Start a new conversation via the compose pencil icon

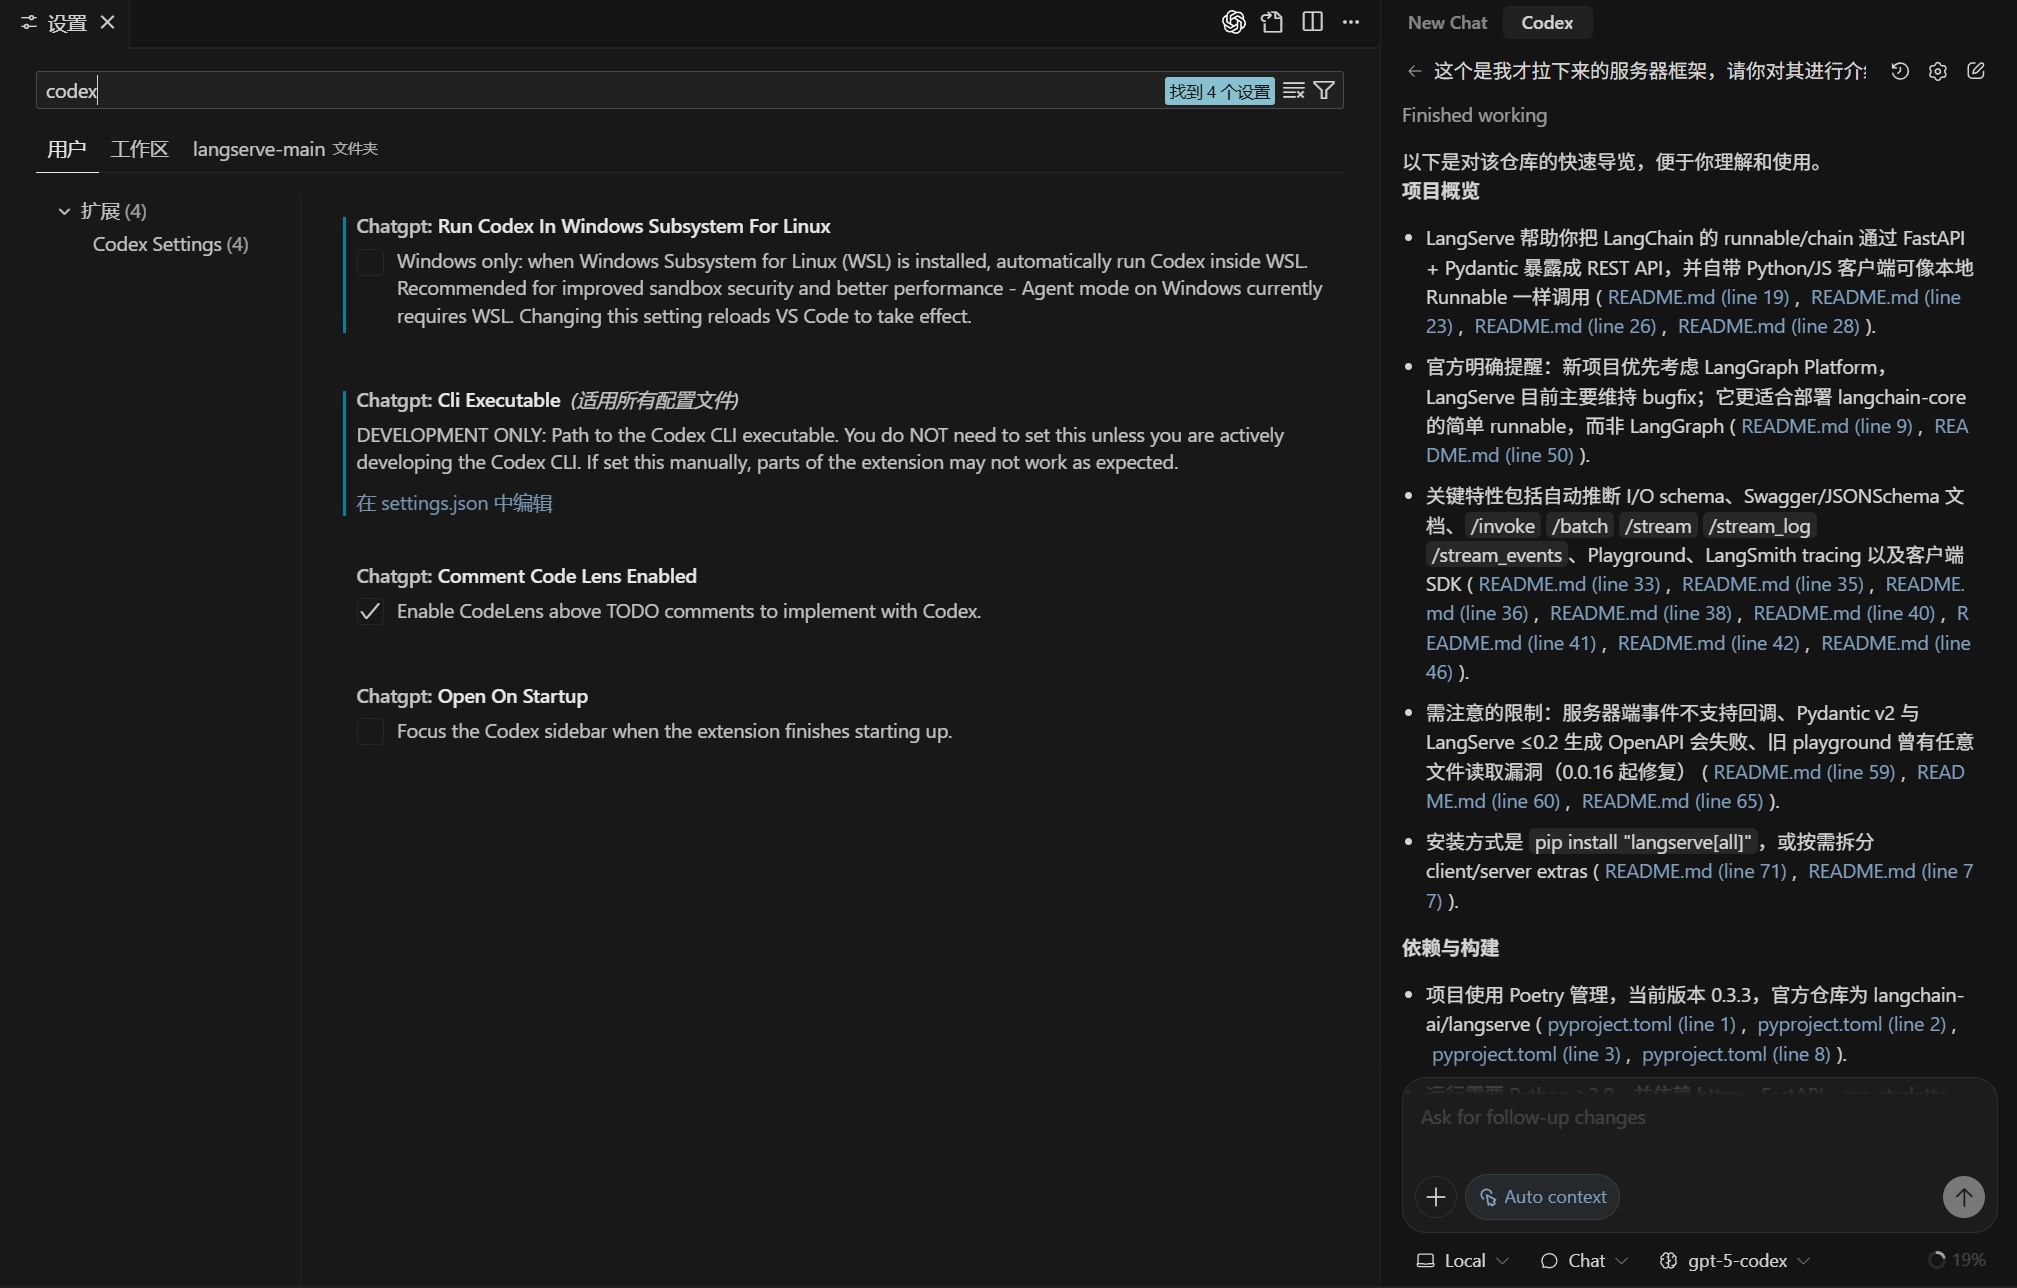(1977, 70)
